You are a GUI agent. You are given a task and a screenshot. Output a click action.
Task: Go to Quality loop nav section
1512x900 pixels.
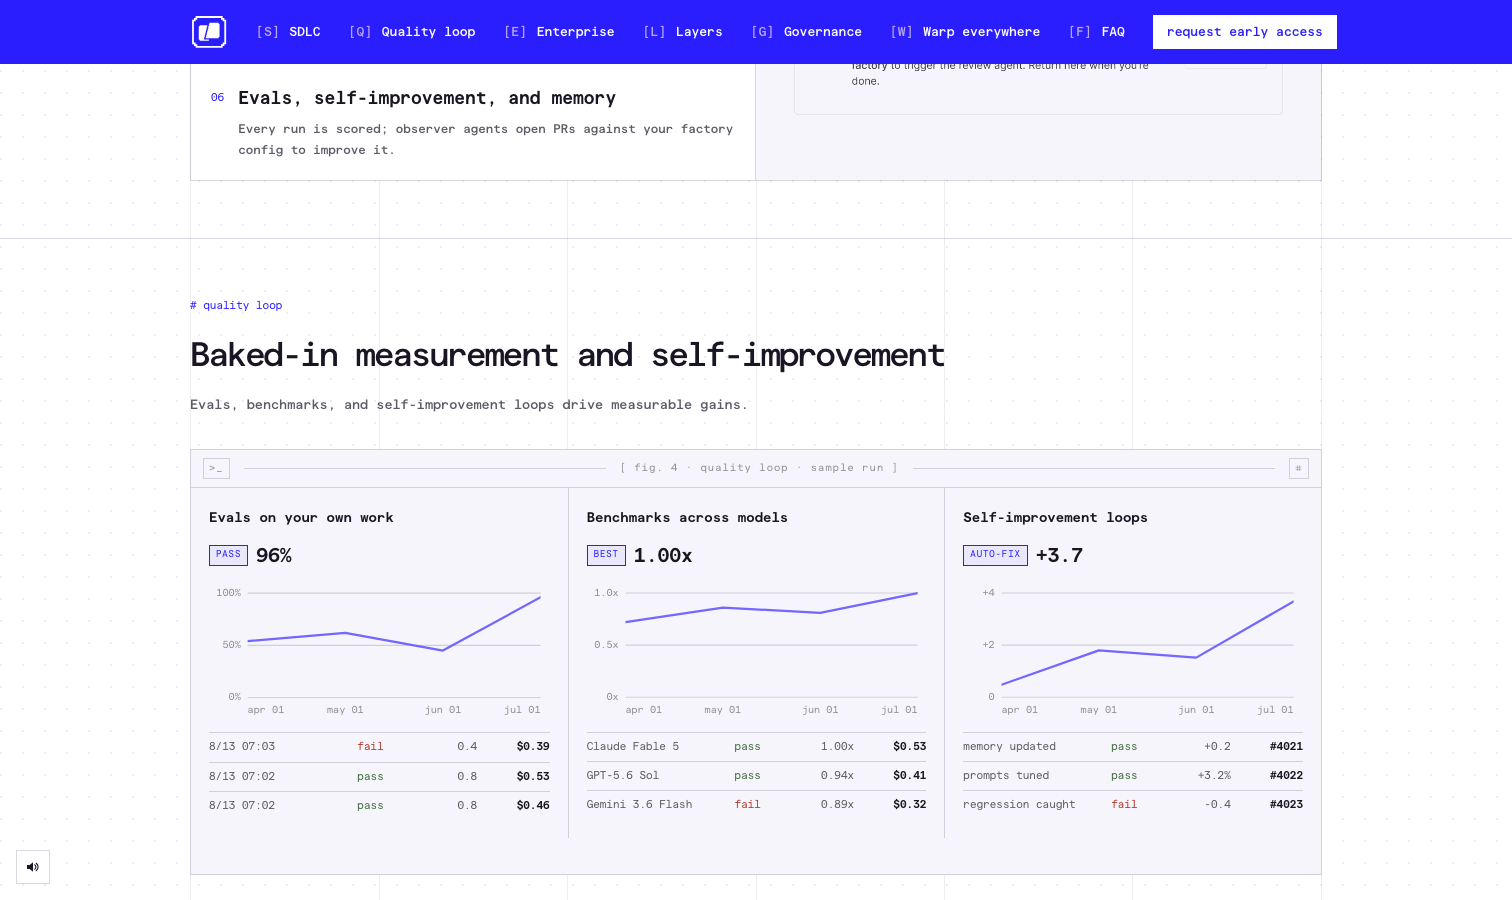click(412, 32)
